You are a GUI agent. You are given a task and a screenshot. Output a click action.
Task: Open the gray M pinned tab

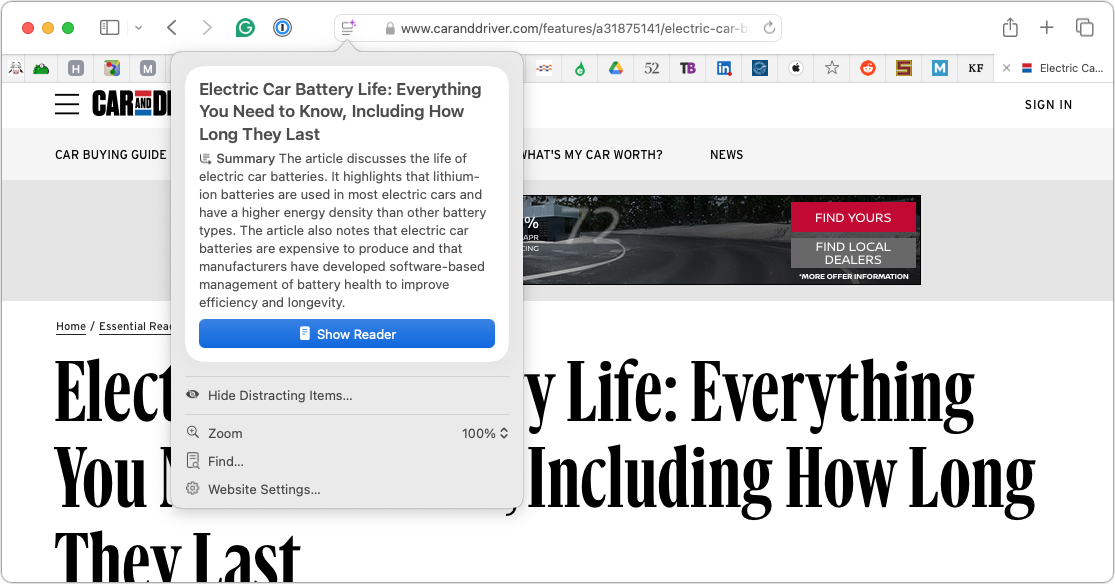pyautogui.click(x=147, y=68)
